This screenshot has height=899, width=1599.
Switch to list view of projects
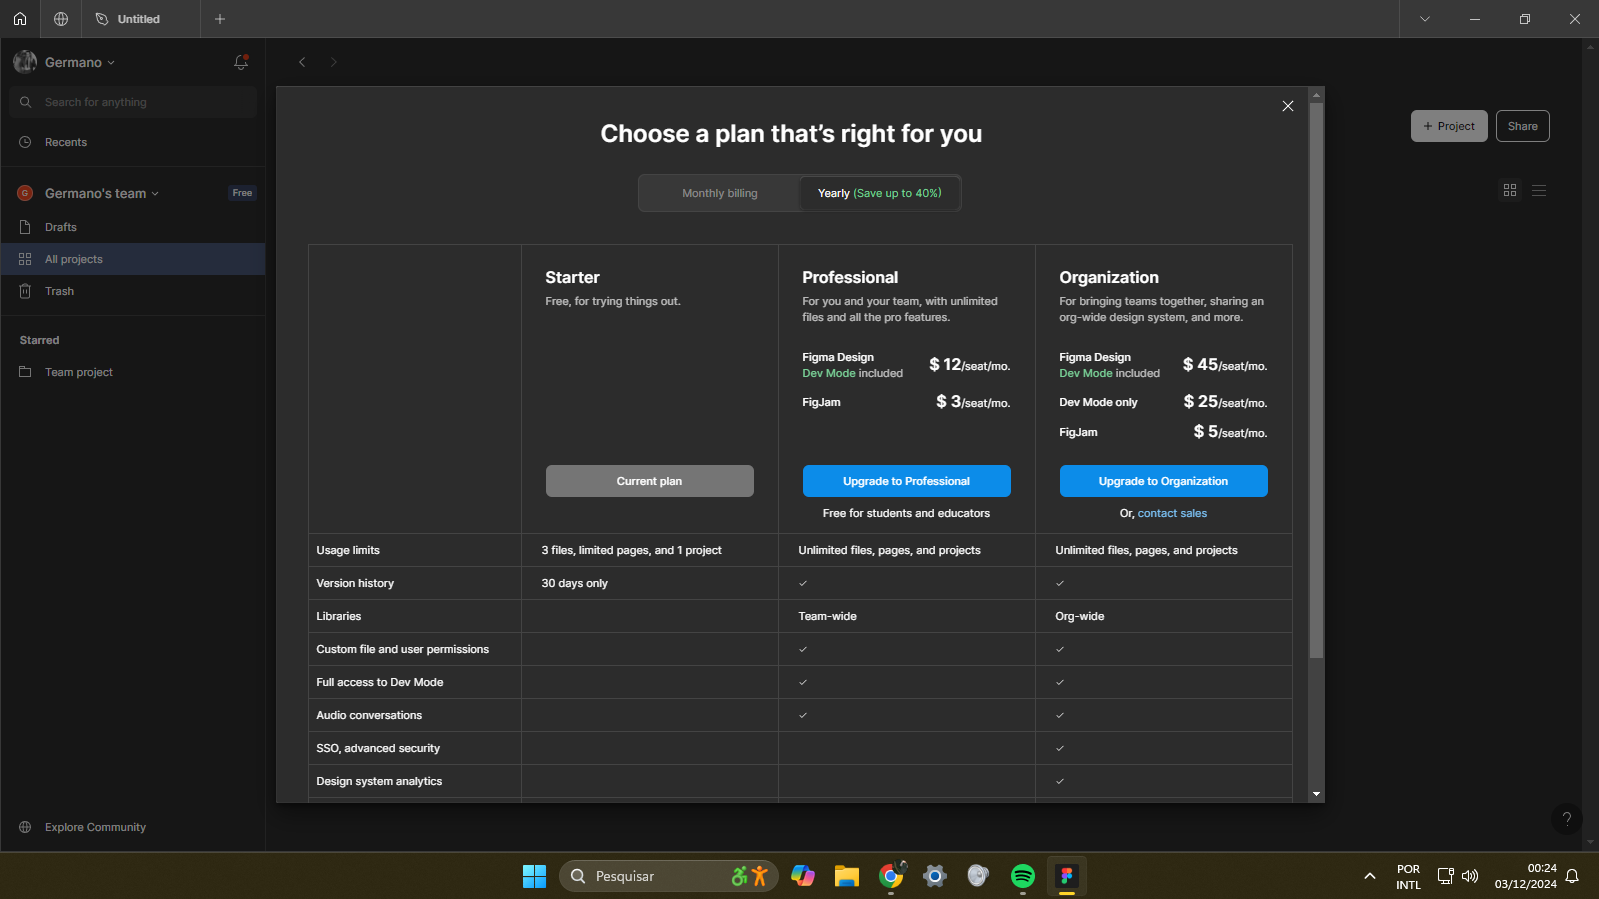tap(1539, 190)
